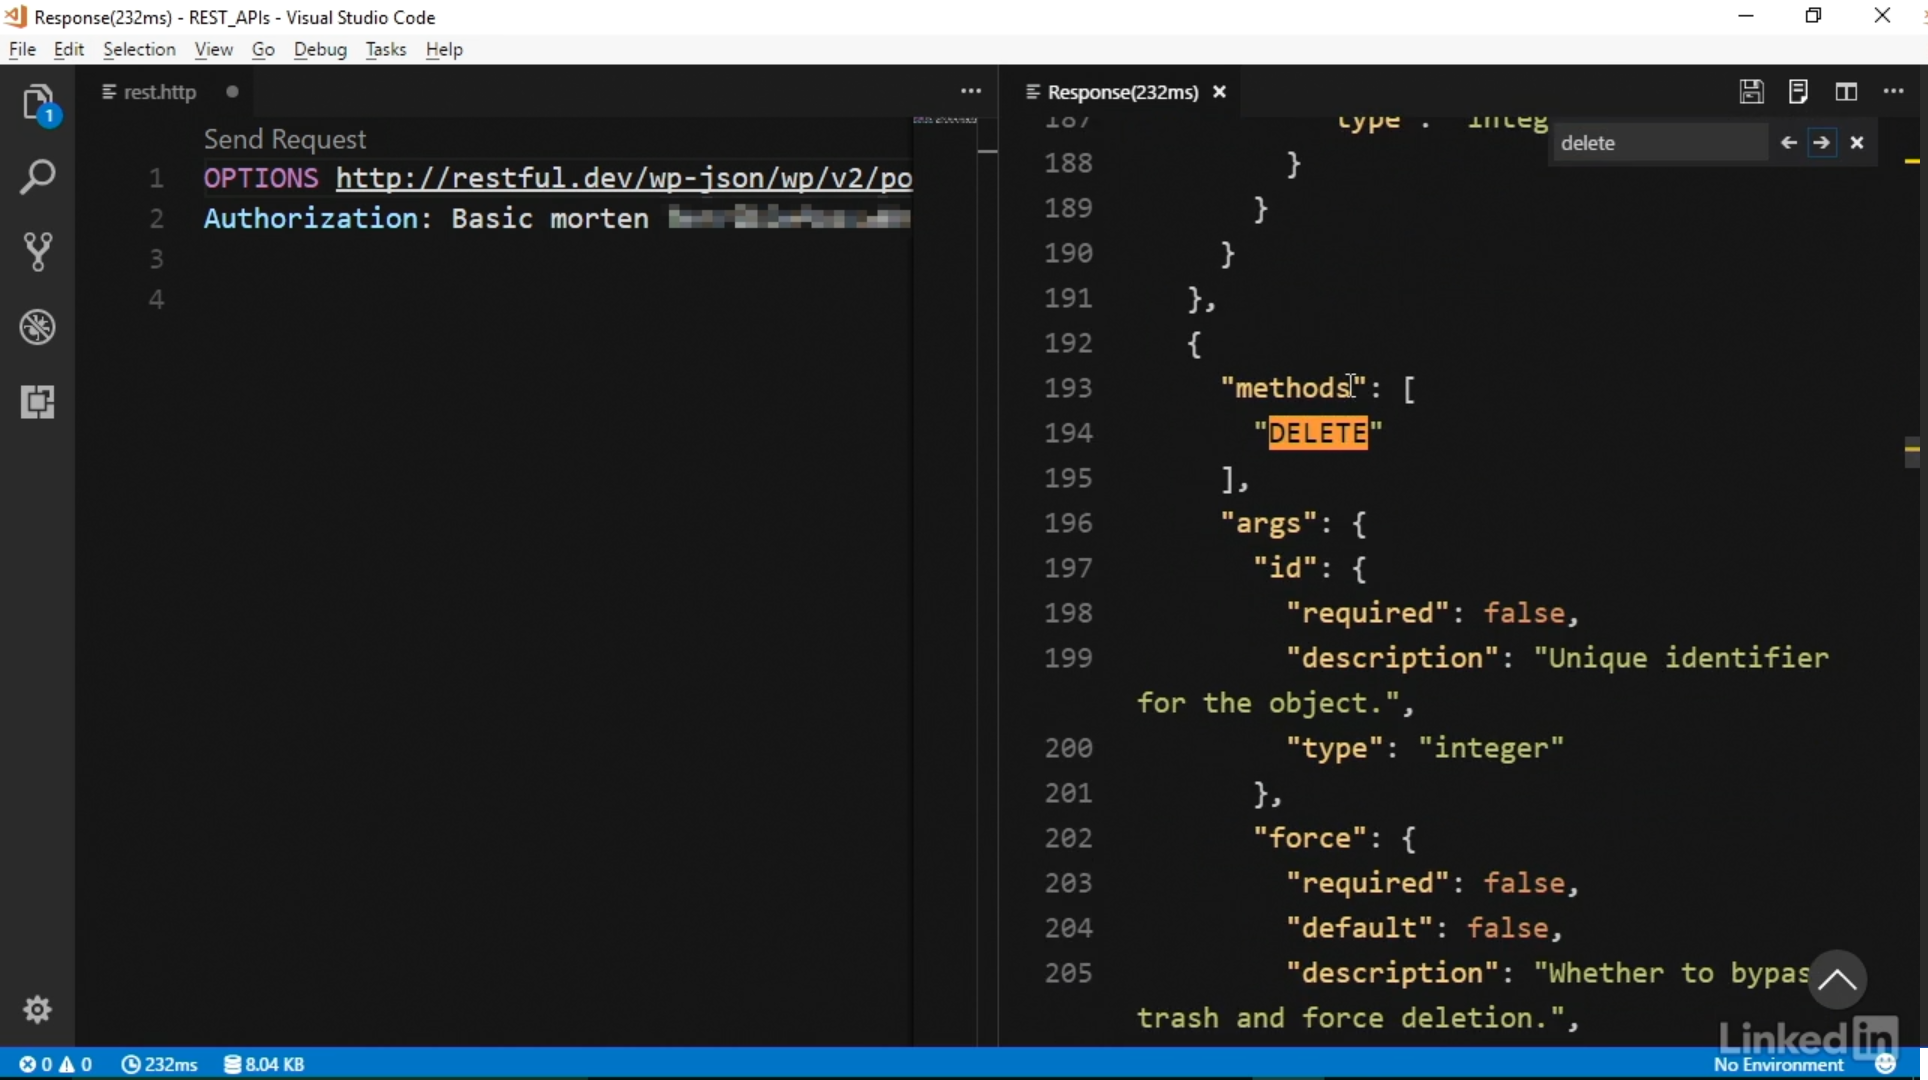The width and height of the screenshot is (1928, 1080).
Task: Click the "force" key on line 202
Action: (x=1310, y=838)
